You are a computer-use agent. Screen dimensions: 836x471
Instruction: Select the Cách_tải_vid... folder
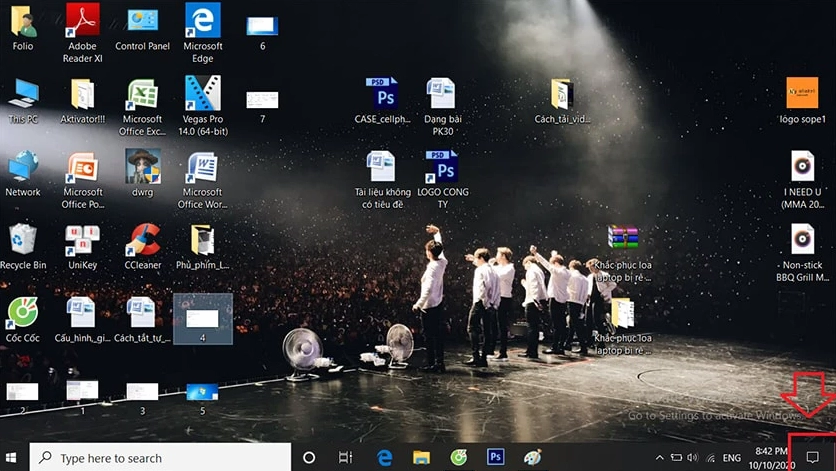click(562, 101)
